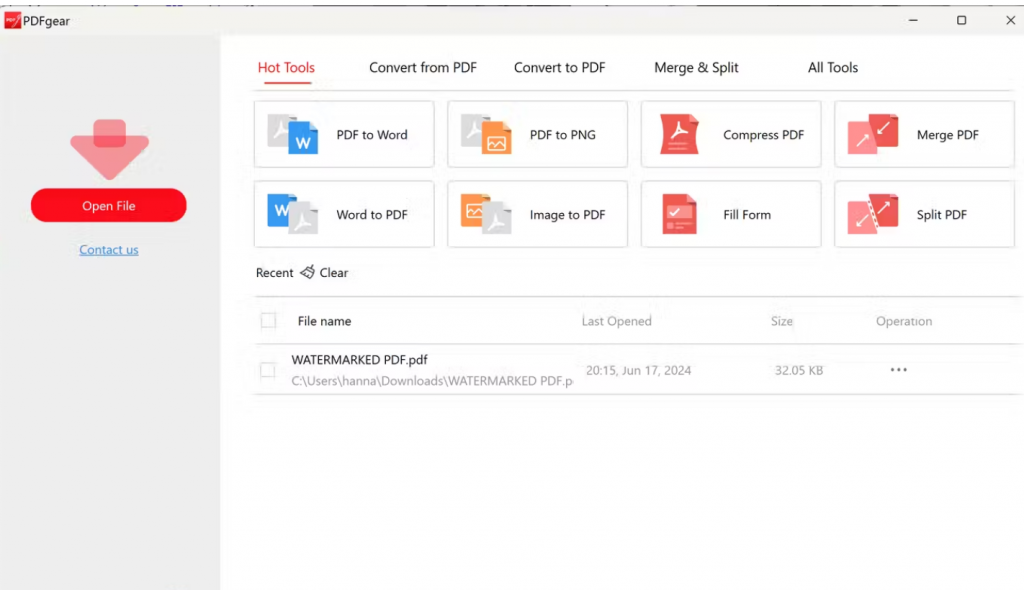
Task: Open the three-dot operation menu for WATERMARKED PDF
Action: (x=898, y=370)
